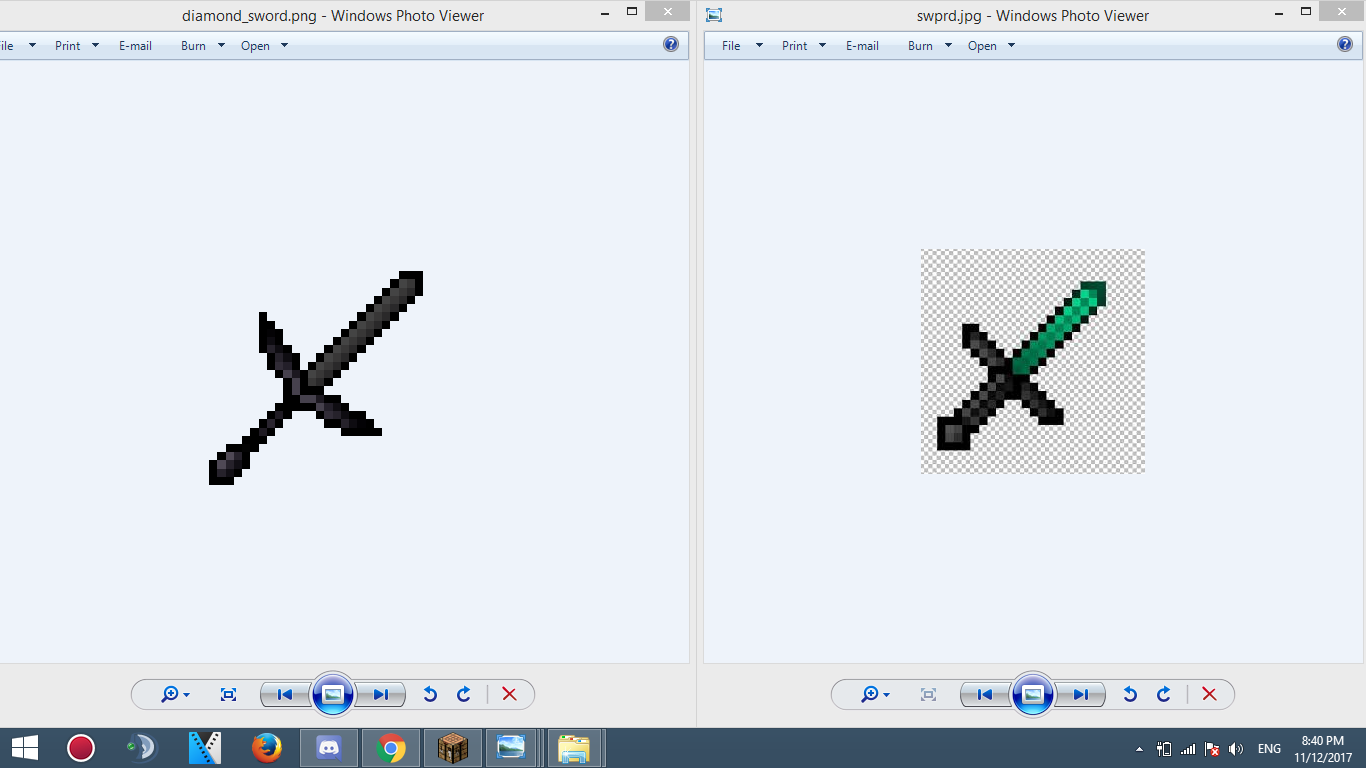Open Firefox from taskbar
The width and height of the screenshot is (1366, 768).
click(267, 748)
